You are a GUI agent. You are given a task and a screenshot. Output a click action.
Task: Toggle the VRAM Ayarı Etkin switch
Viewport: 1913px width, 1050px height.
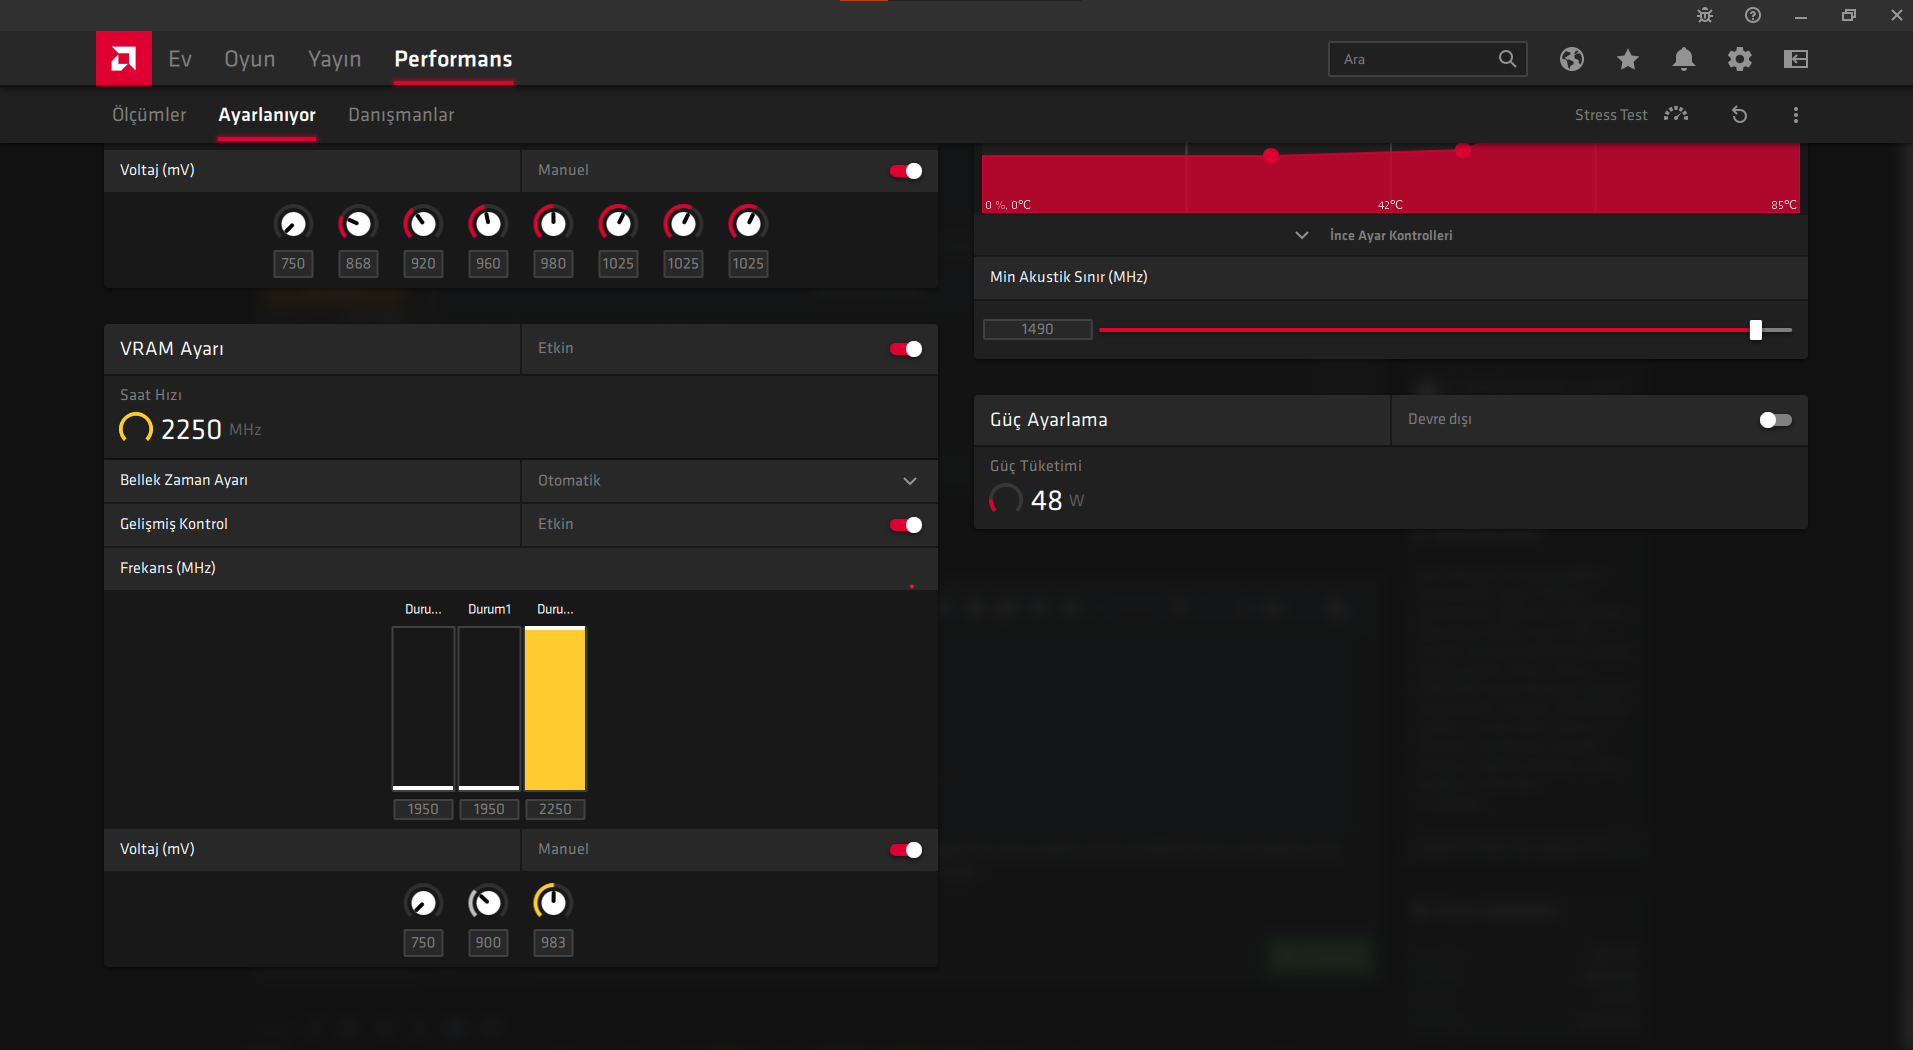click(x=906, y=349)
